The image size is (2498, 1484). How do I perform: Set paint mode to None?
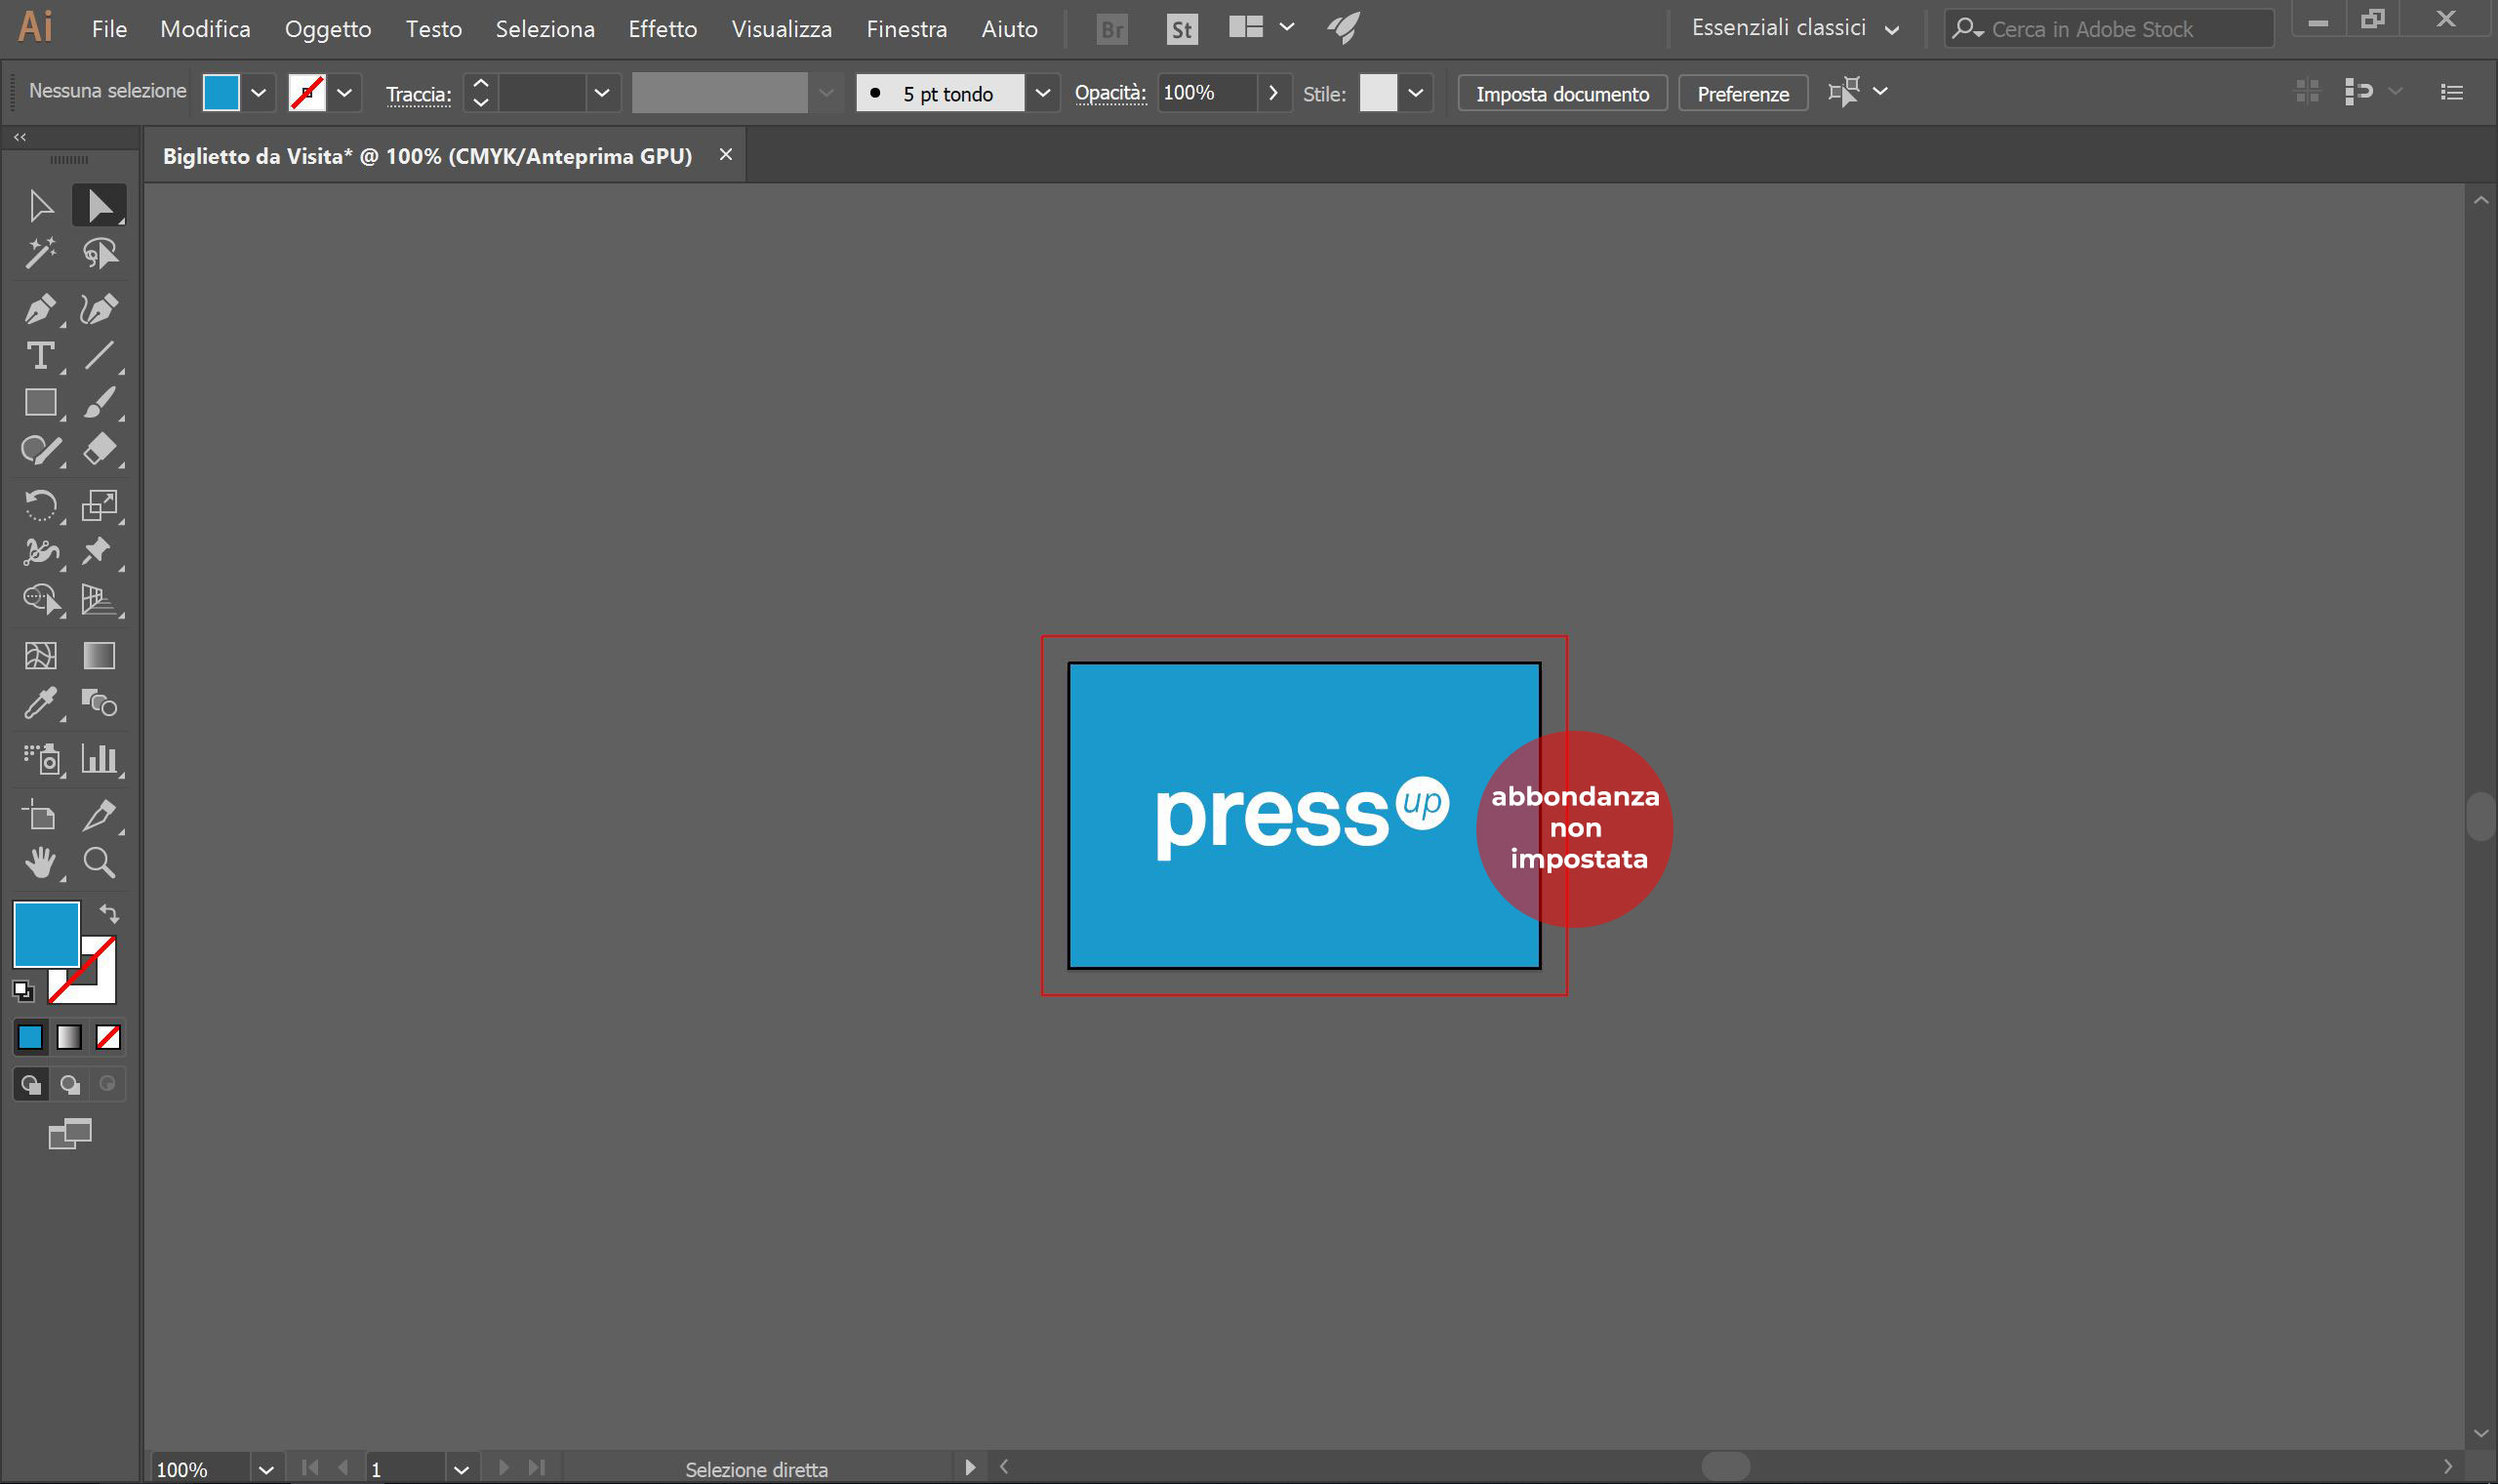108,1037
